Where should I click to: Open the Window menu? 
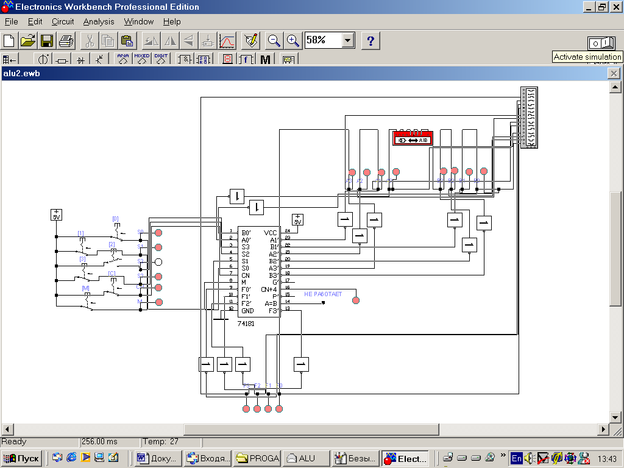pos(139,21)
